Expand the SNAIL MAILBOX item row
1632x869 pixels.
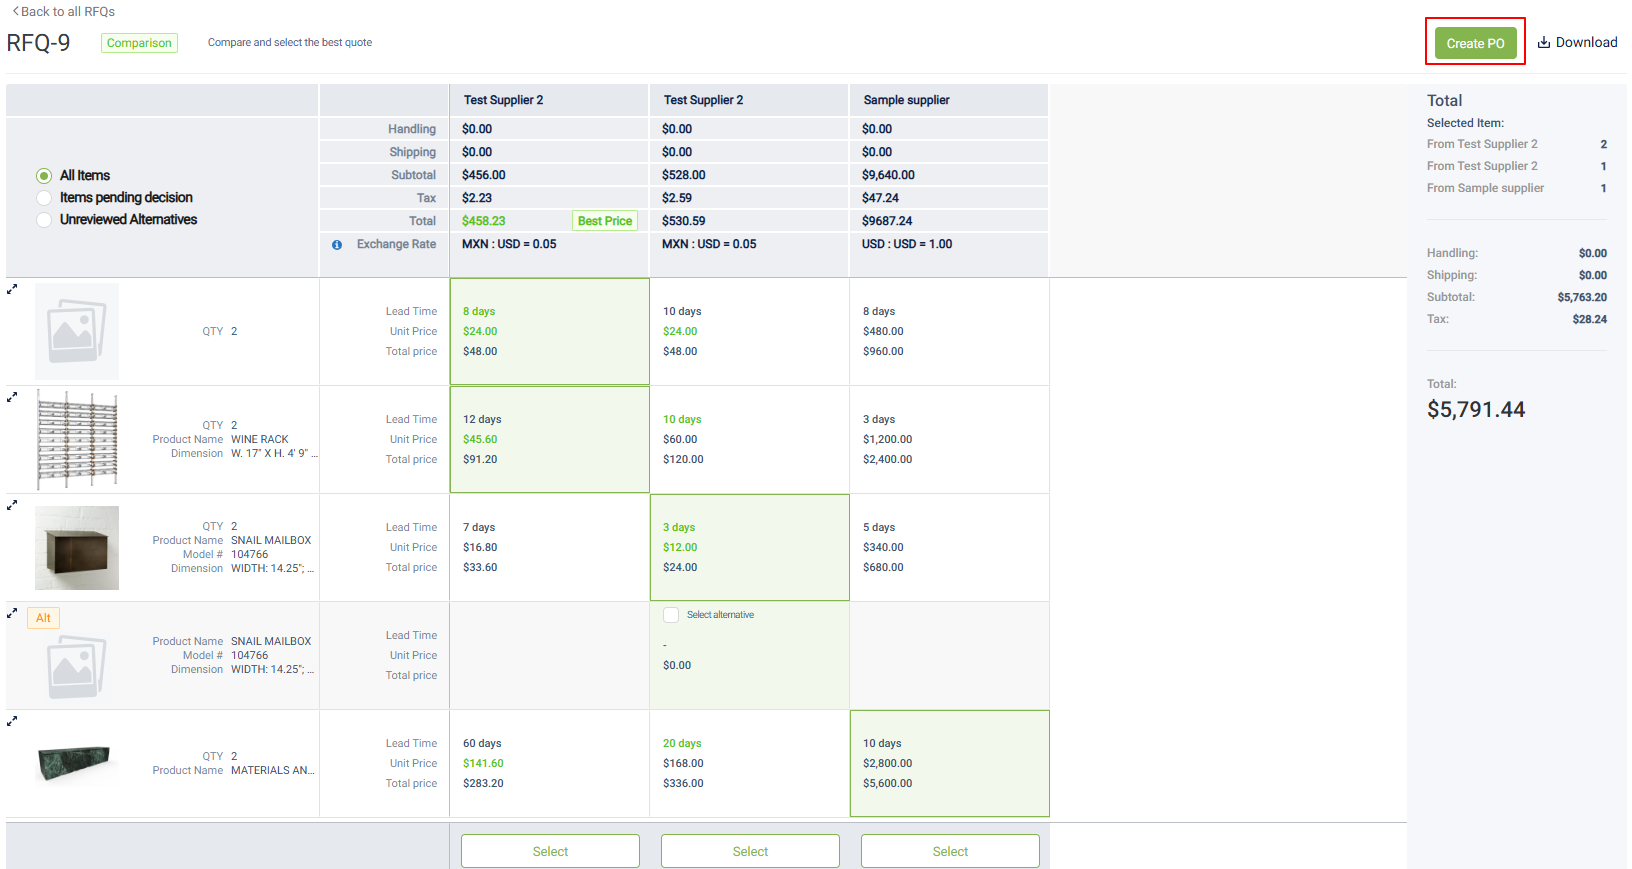12,505
